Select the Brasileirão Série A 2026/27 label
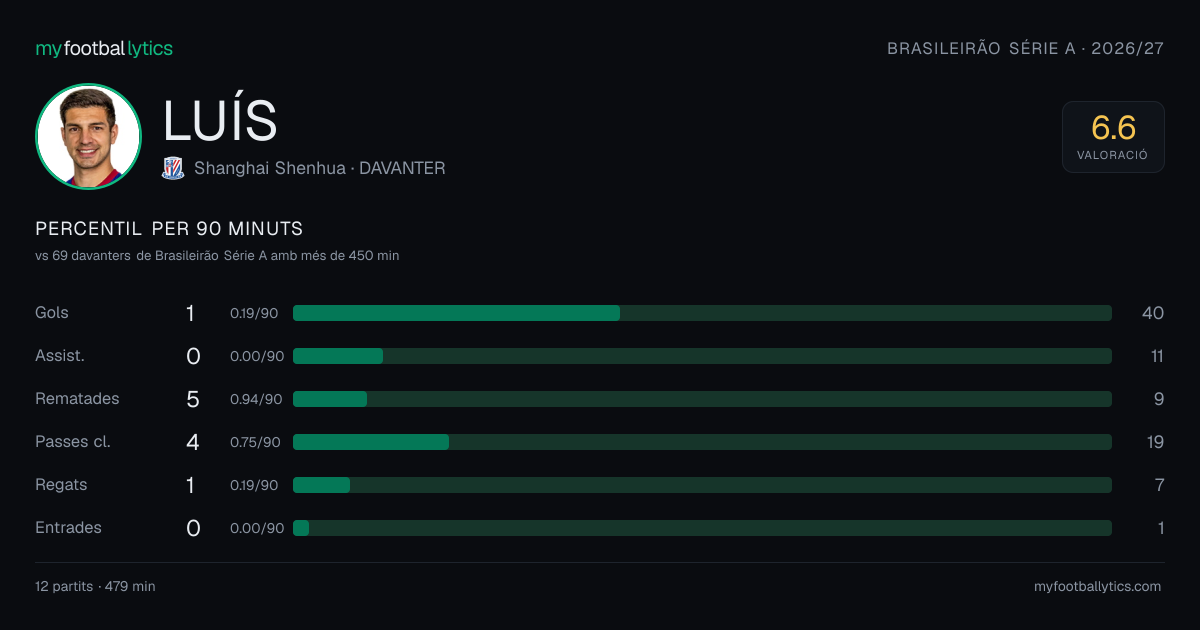1200x630 pixels. coord(1026,48)
